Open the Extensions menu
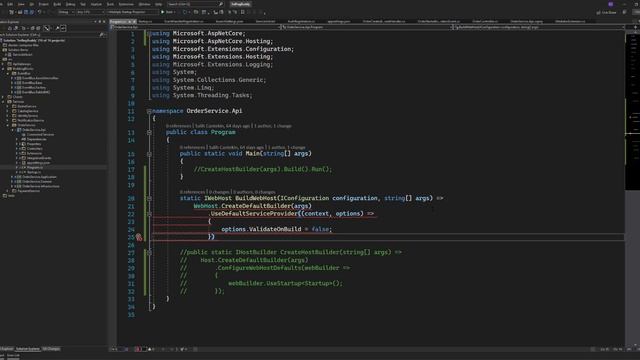This screenshot has width=640, height=360. coord(126,4)
